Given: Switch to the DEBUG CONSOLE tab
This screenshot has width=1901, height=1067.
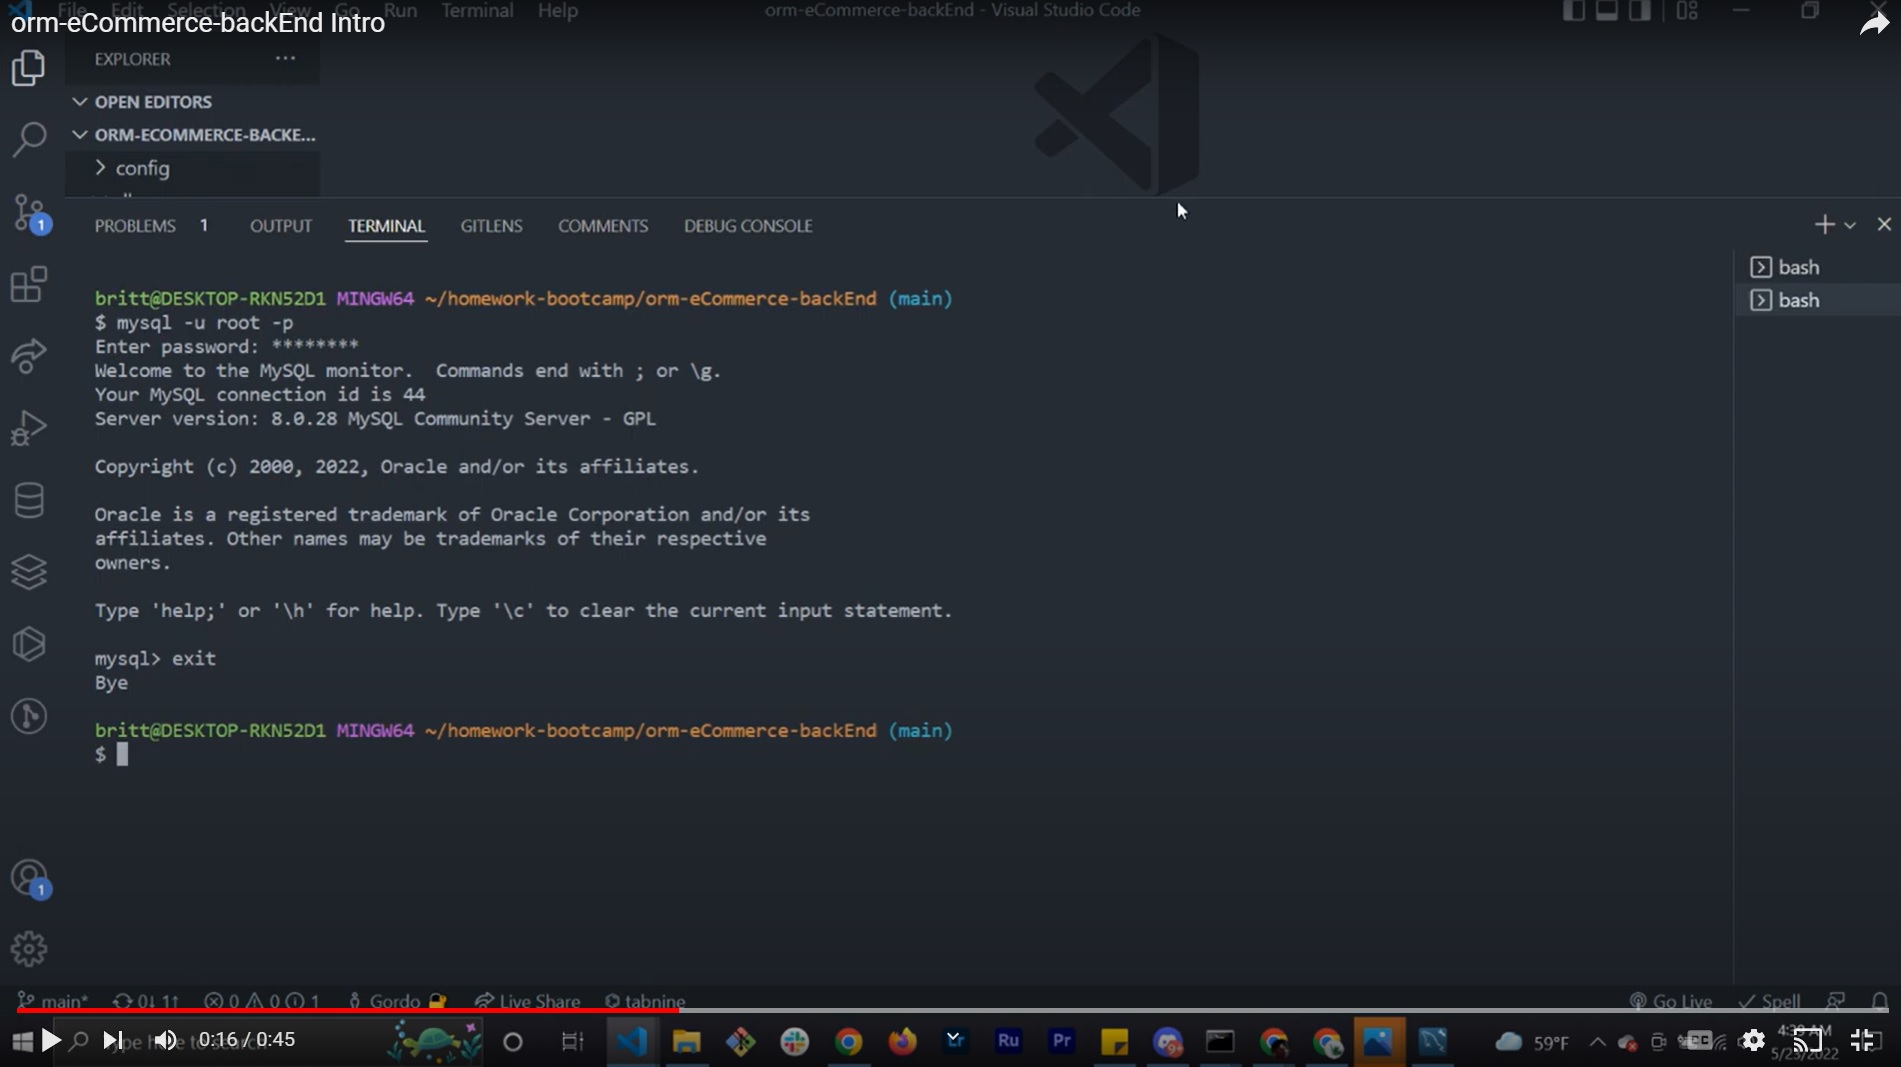Looking at the screenshot, I should (748, 226).
